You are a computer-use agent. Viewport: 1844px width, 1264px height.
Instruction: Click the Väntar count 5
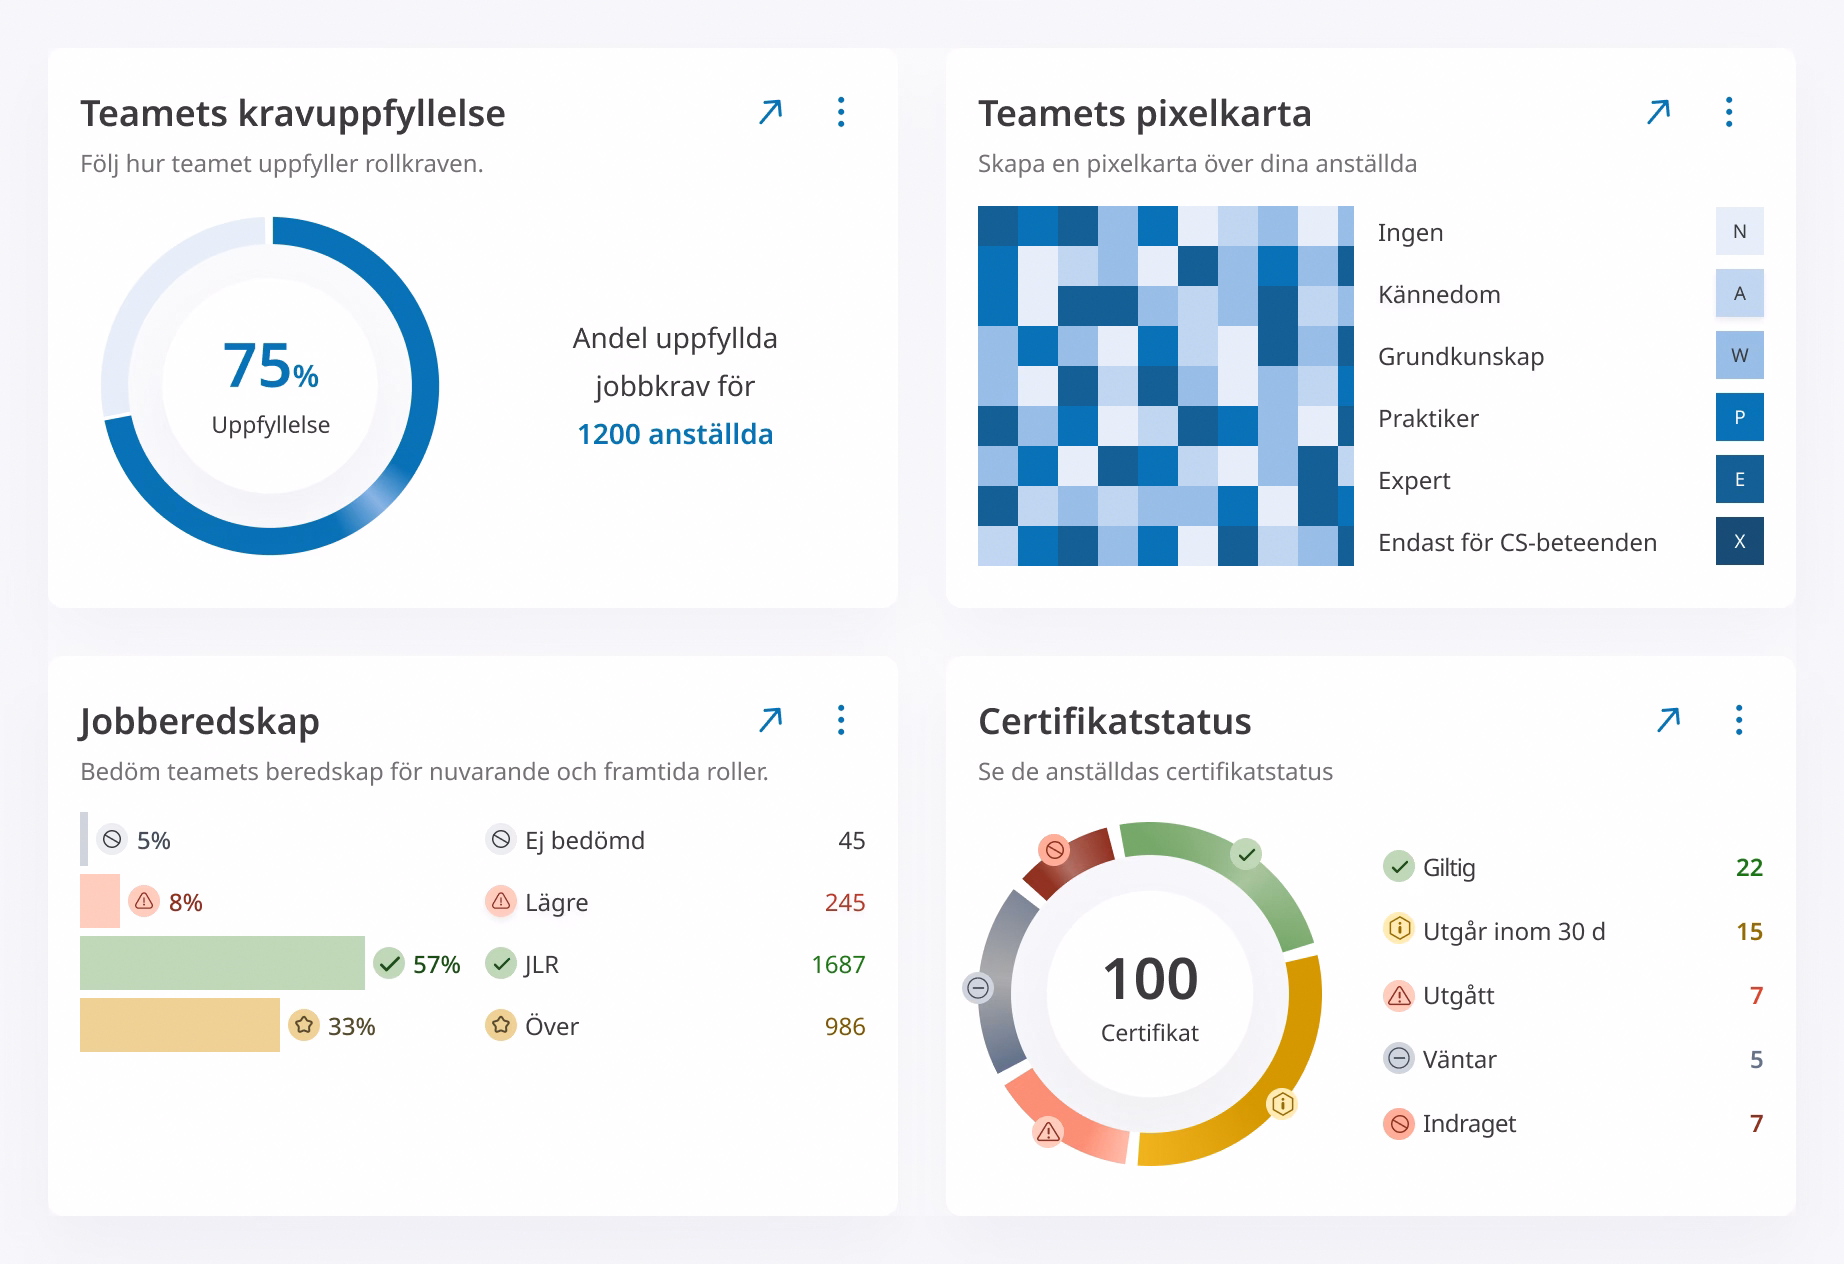coord(1757,1059)
